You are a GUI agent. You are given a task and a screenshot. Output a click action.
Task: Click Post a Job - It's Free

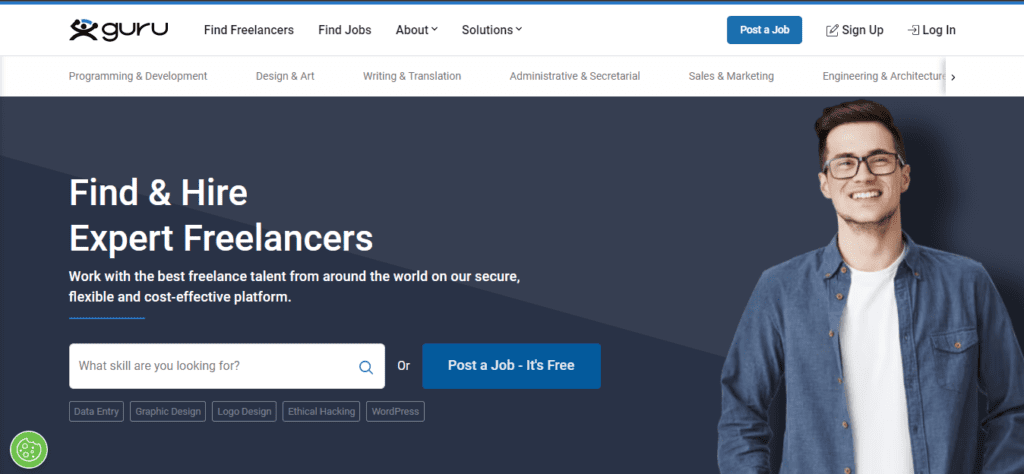coord(511,366)
